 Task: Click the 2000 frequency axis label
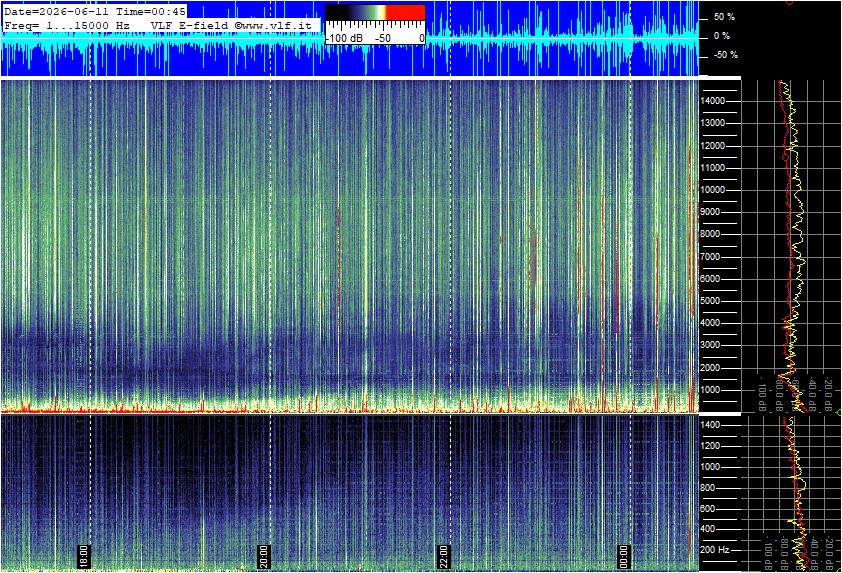(x=710, y=368)
